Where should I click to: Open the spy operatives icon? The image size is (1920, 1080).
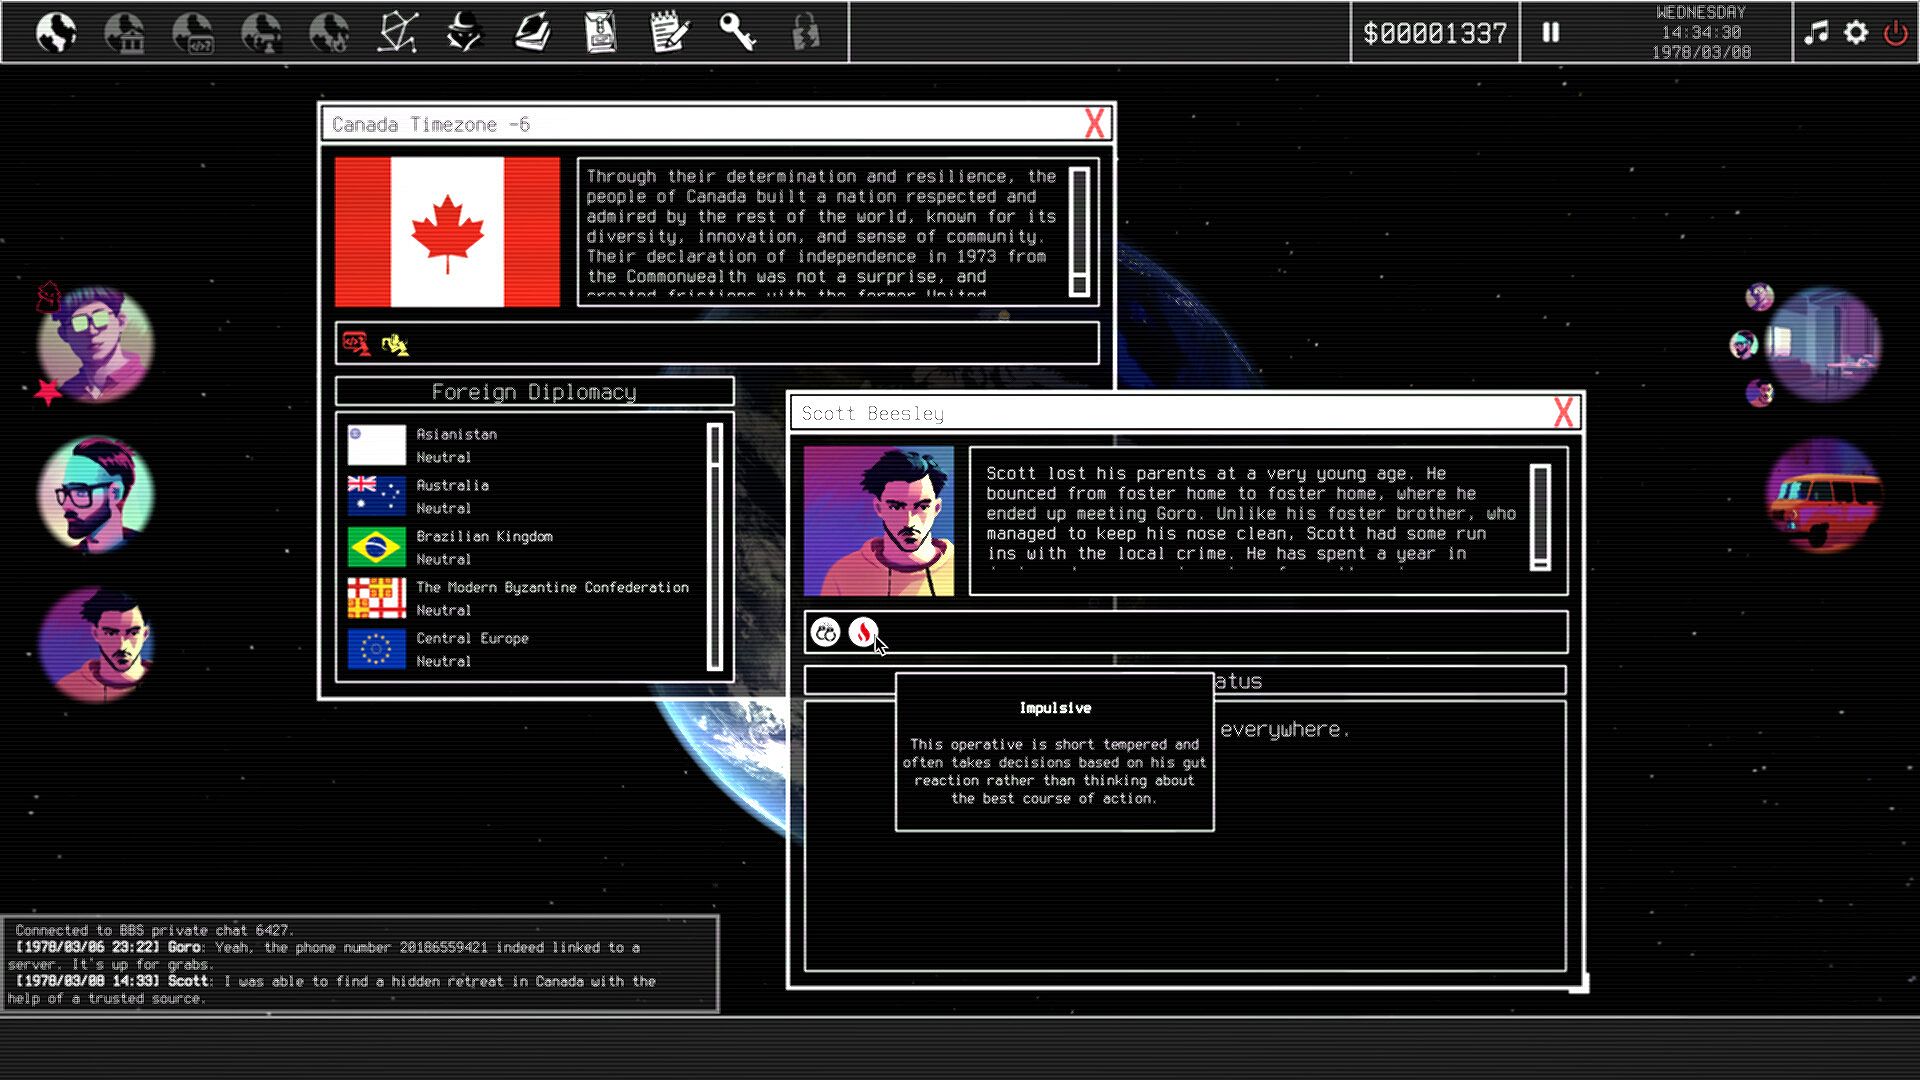pos(464,33)
